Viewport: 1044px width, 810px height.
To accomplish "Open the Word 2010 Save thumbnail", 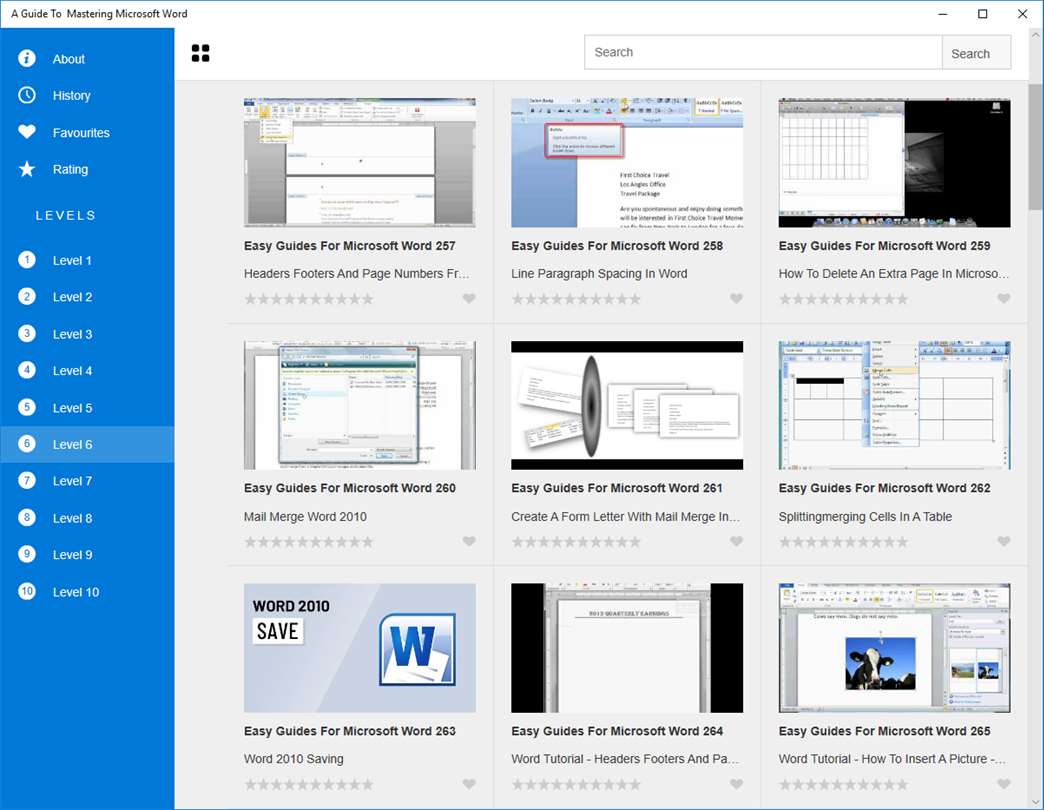I will [x=360, y=648].
